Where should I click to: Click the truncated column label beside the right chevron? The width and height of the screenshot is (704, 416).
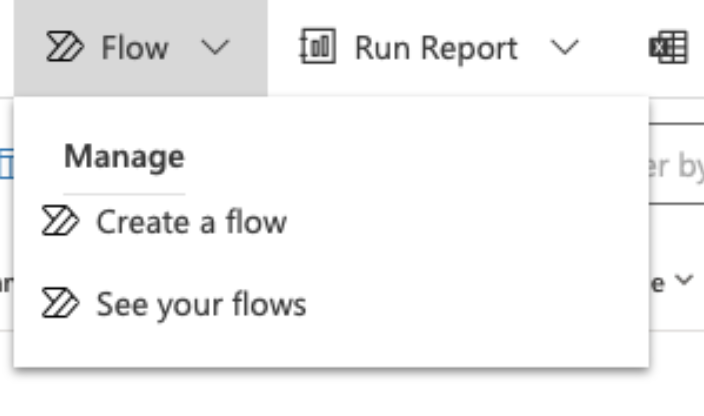tap(659, 283)
